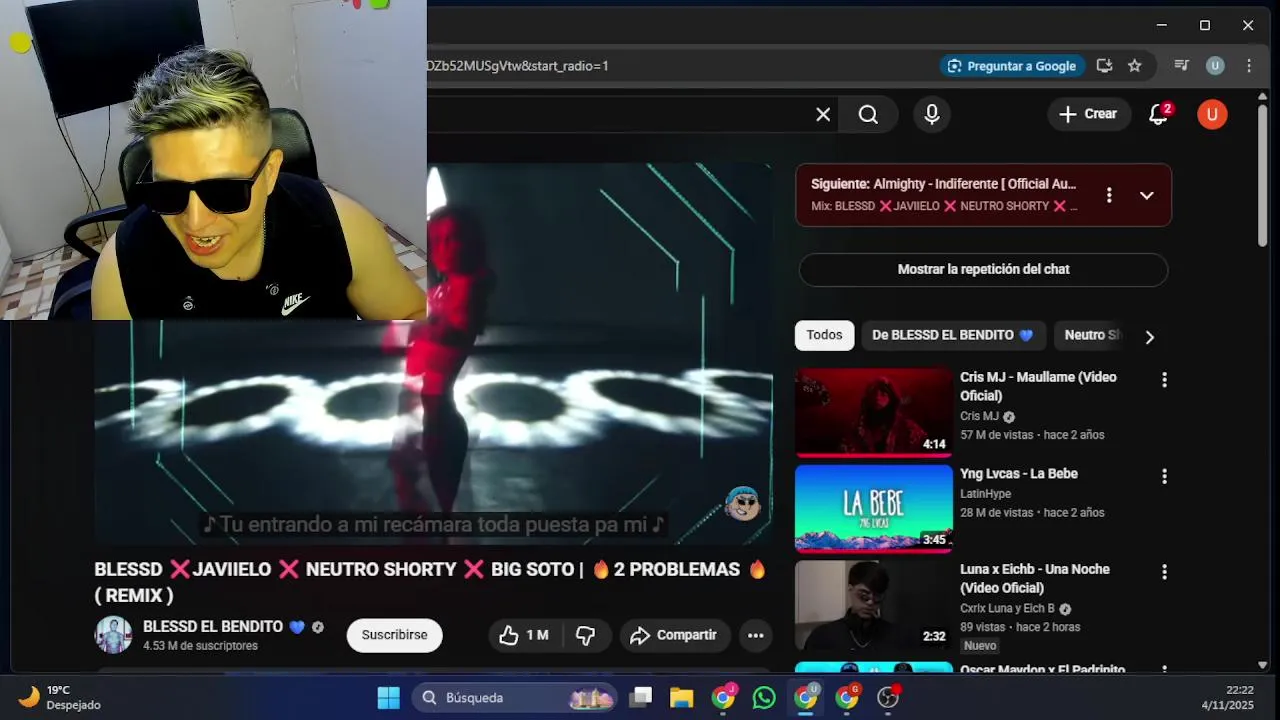
Task: Select De BLESSD EL BENDITO filter chip
Action: 953,335
